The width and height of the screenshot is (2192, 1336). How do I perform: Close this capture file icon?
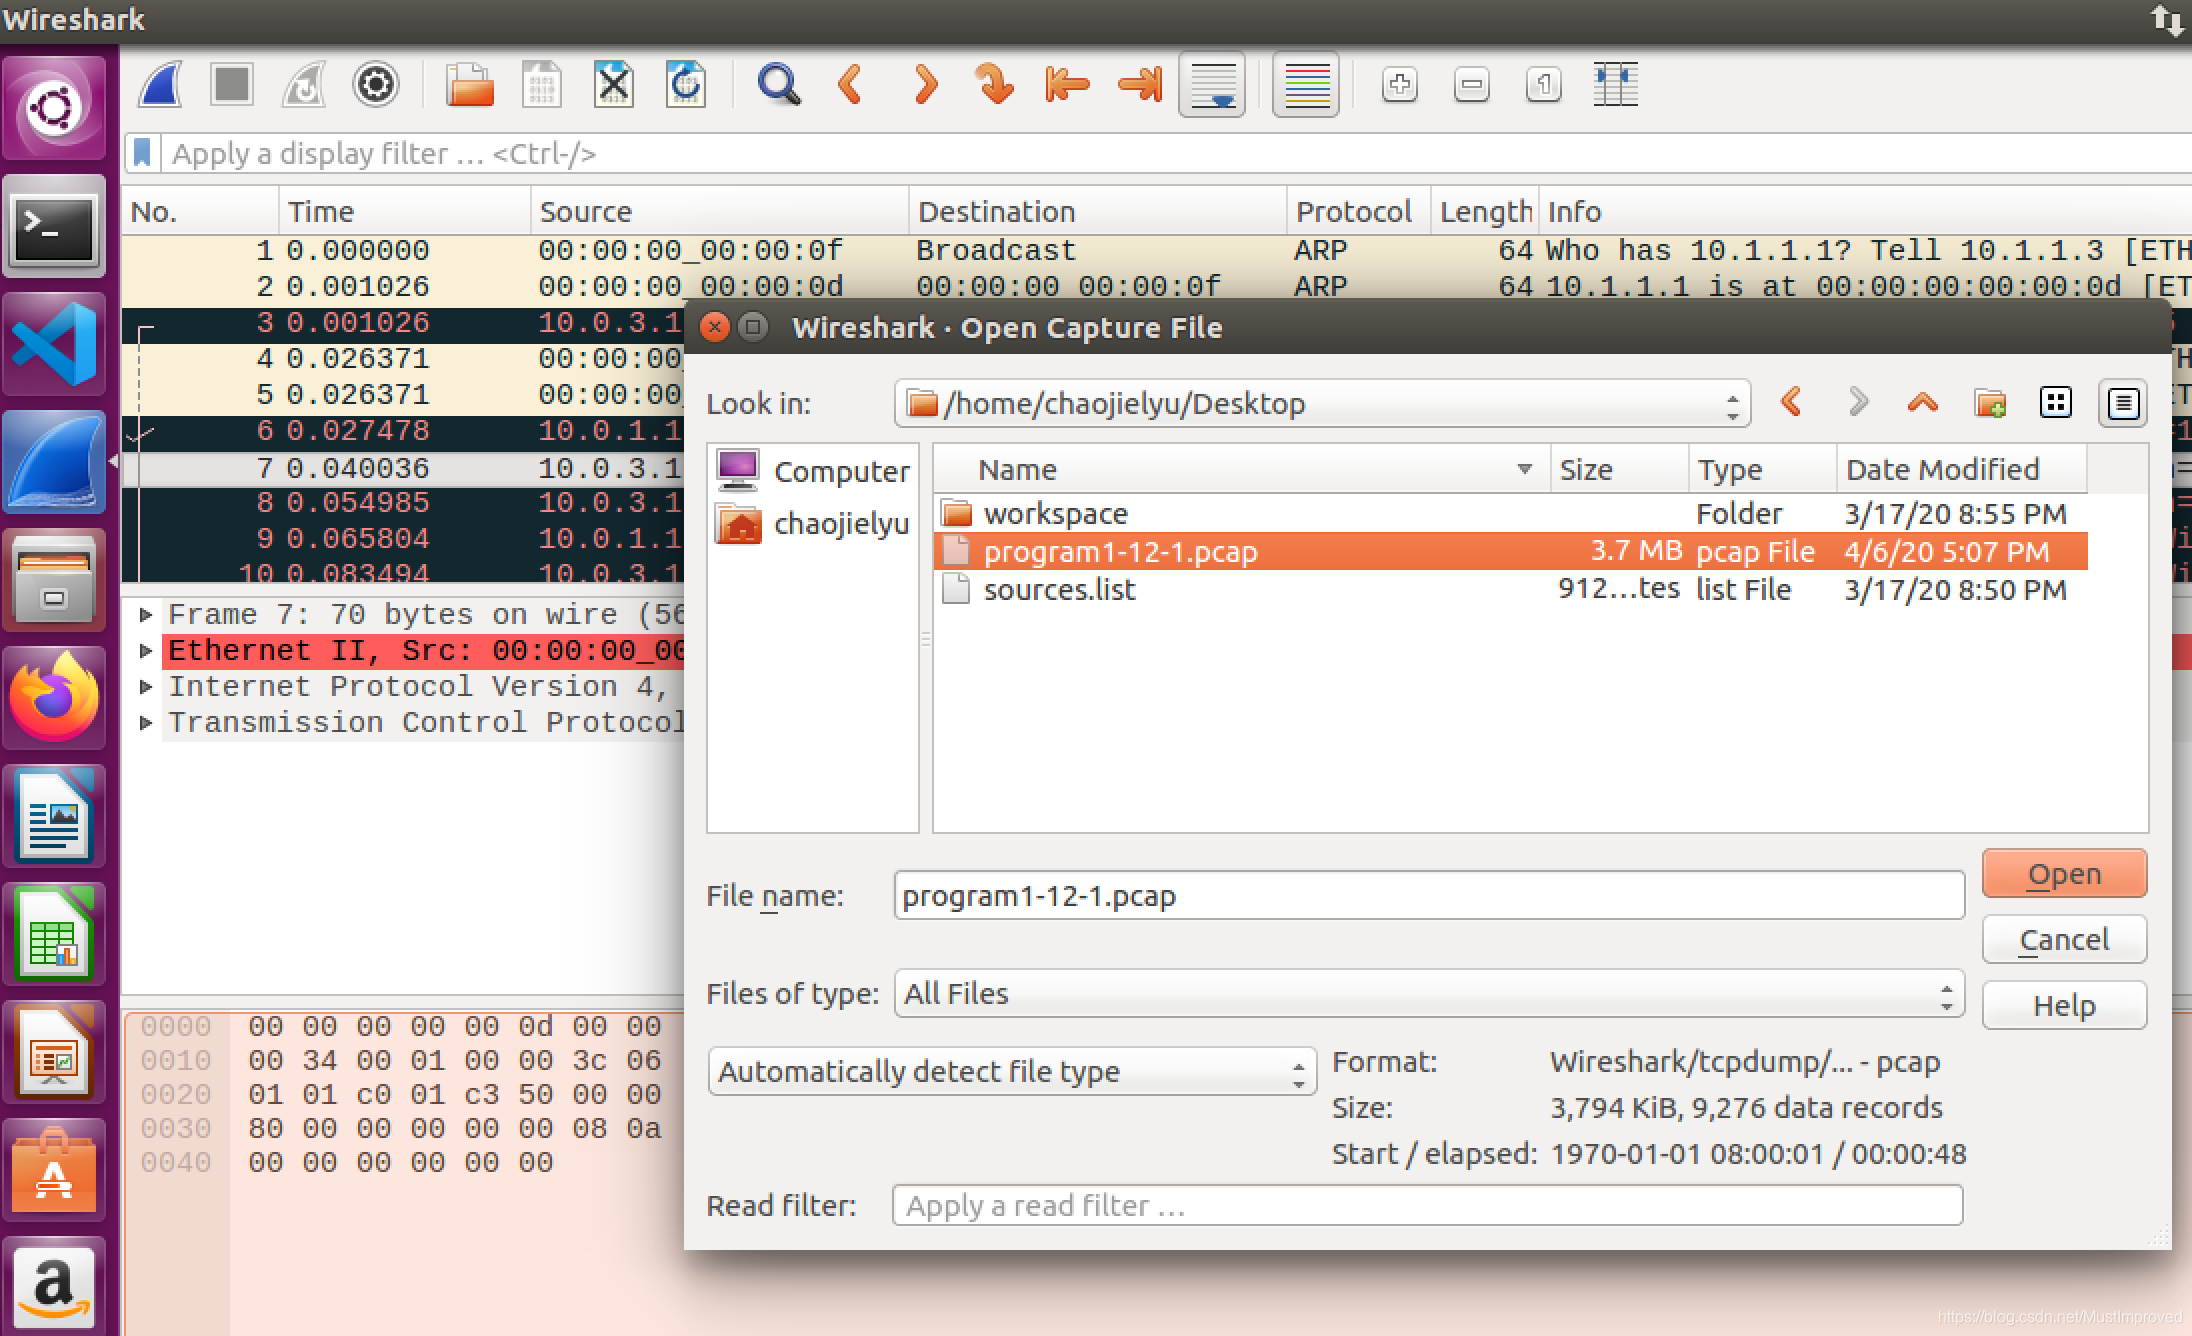[x=613, y=84]
